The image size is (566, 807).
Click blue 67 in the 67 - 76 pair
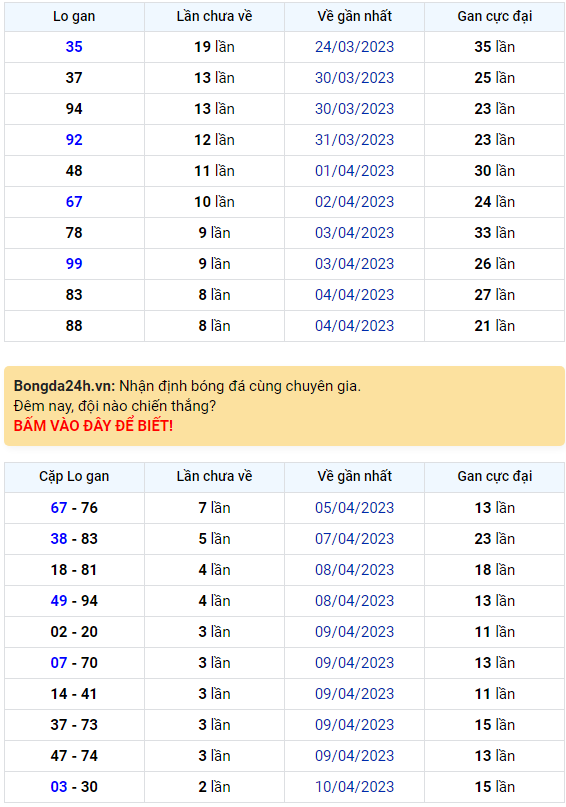[59, 508]
